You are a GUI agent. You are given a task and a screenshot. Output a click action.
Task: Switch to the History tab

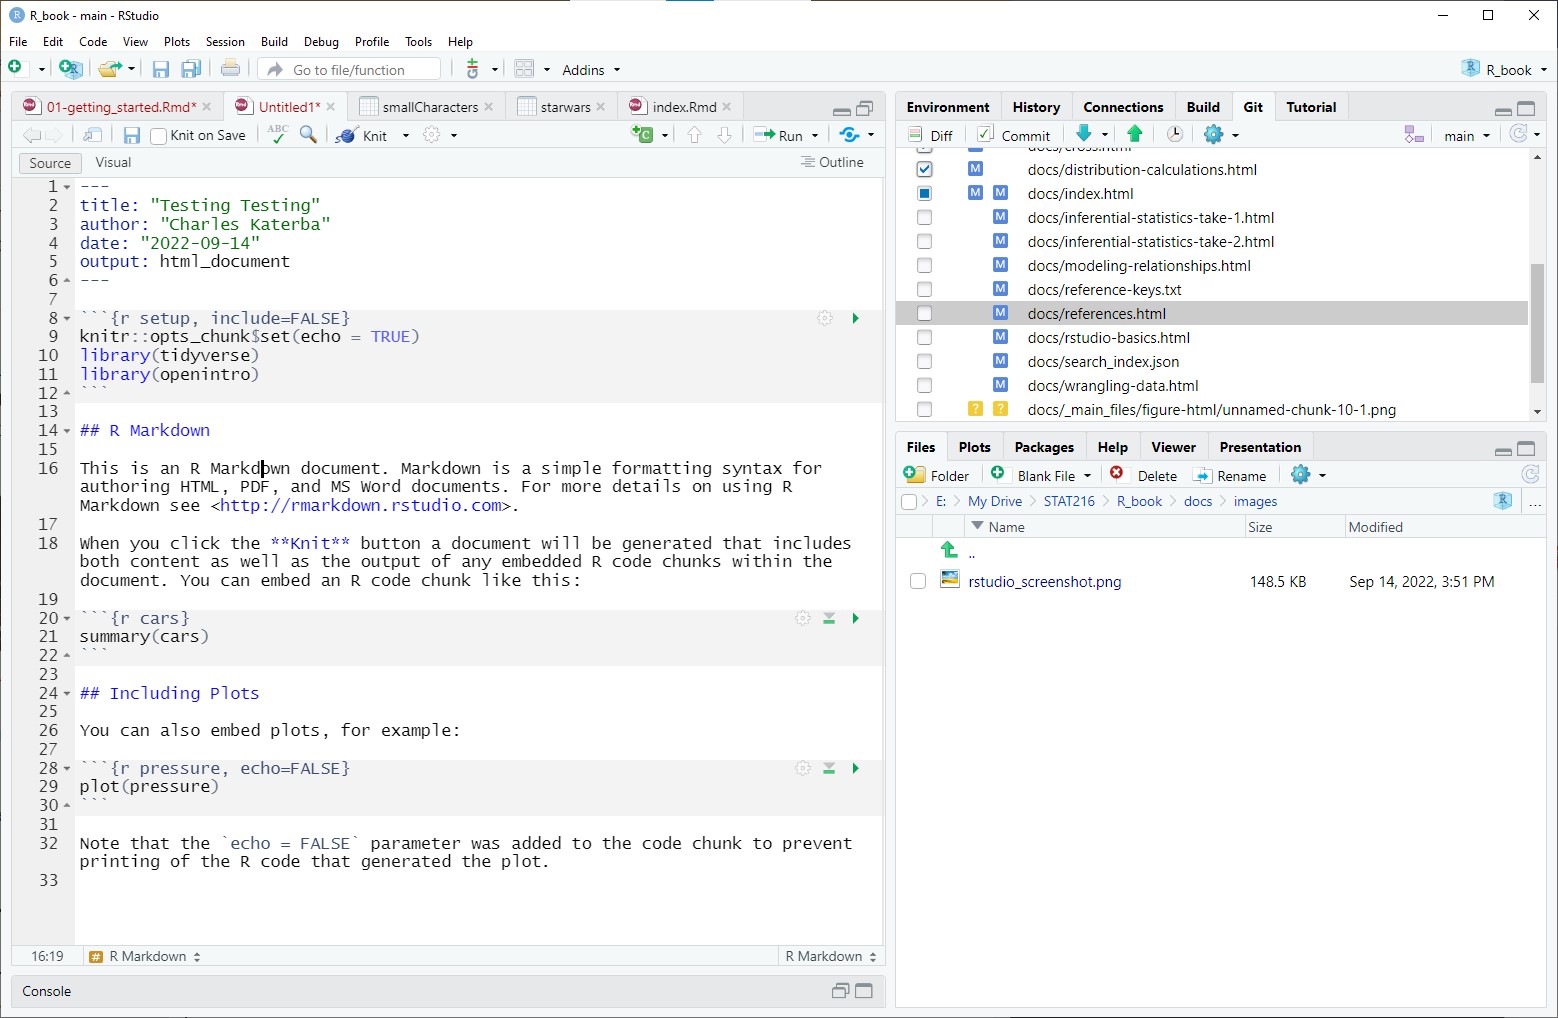tap(1036, 107)
